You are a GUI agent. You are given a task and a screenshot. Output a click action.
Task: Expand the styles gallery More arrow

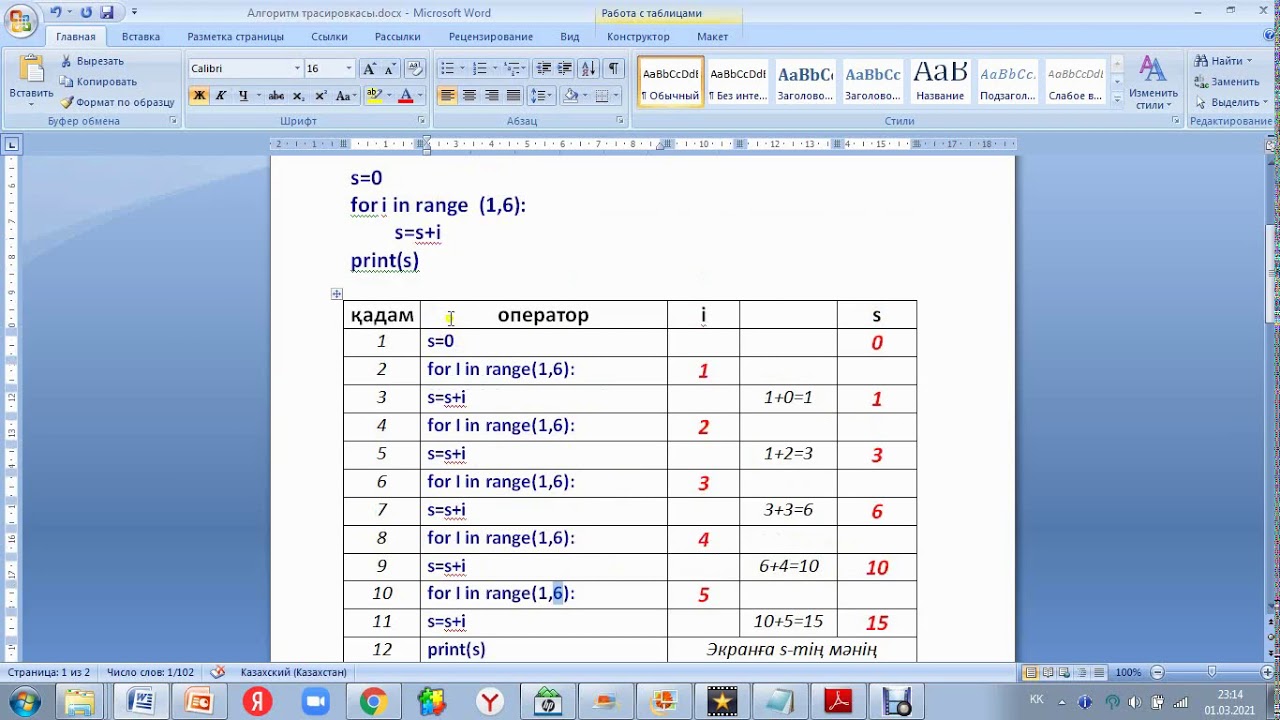point(1117,100)
